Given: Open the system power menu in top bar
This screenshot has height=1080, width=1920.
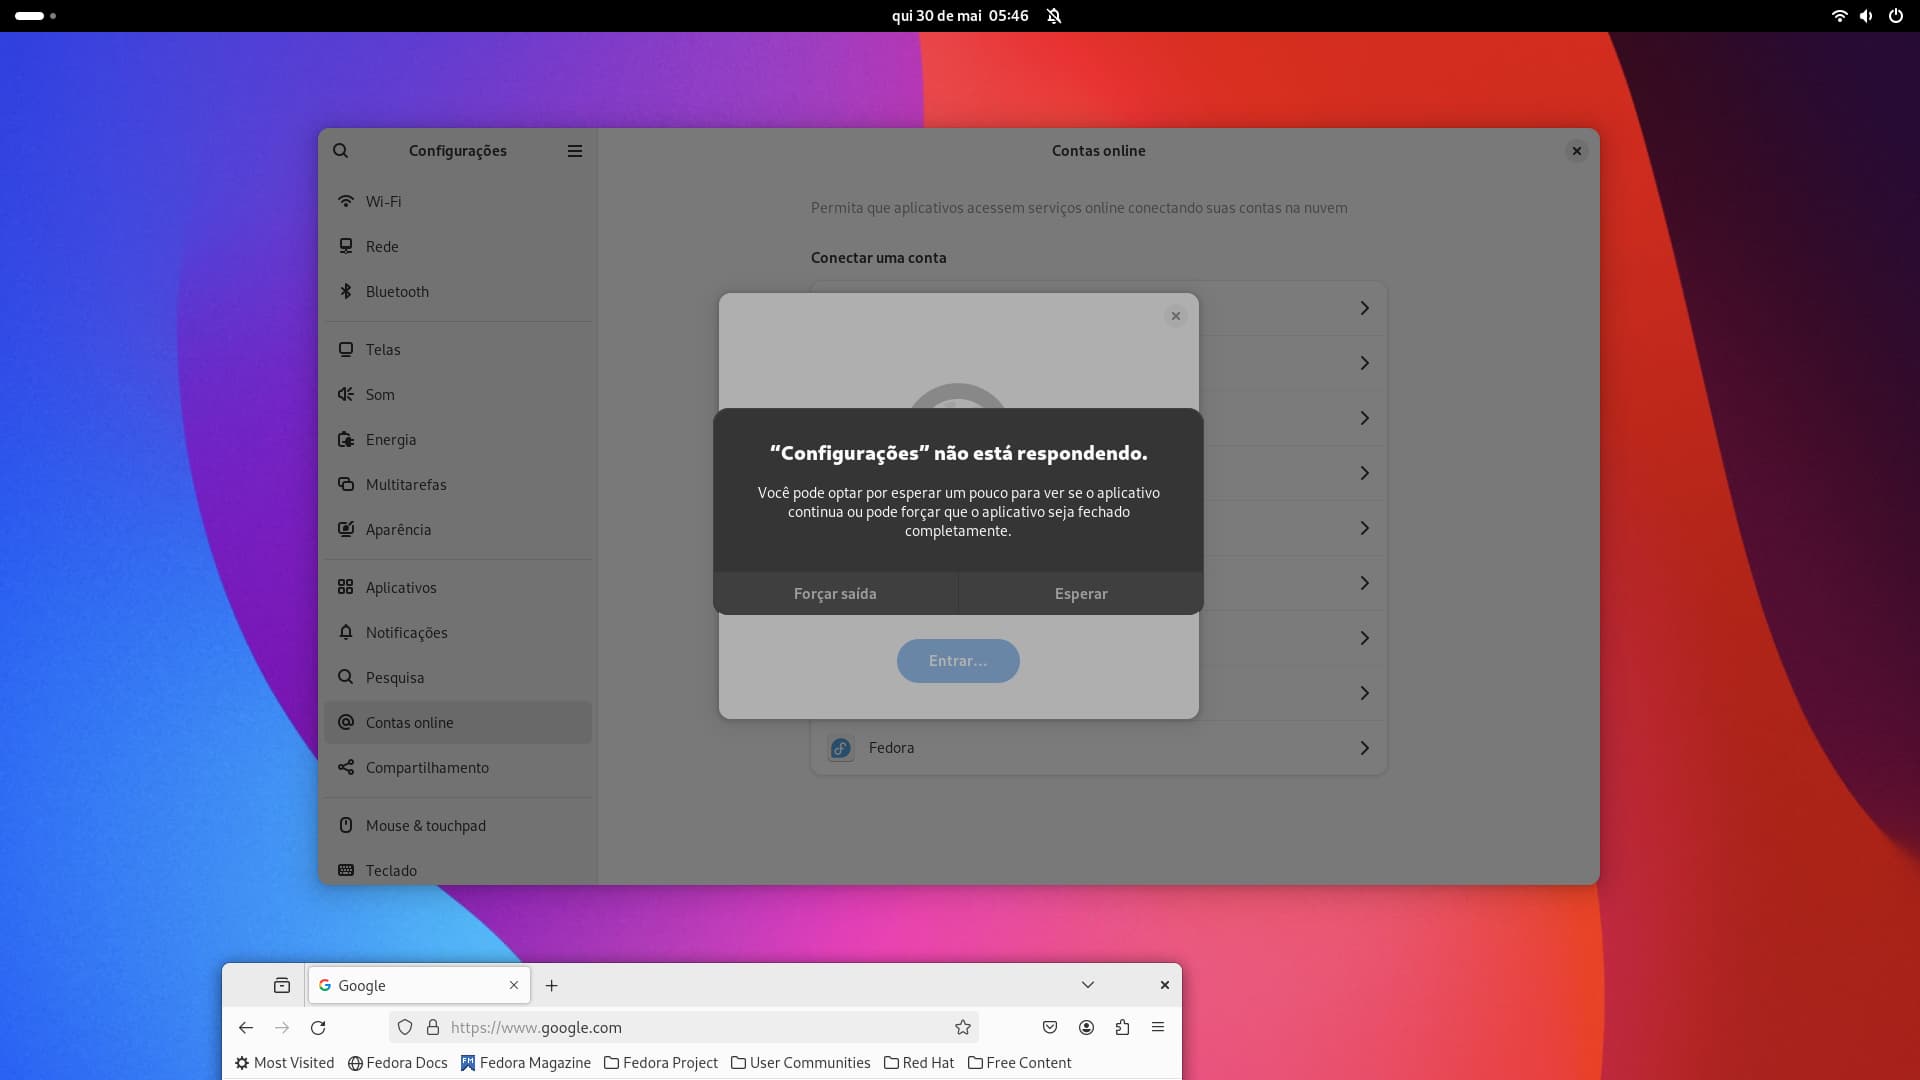Looking at the screenshot, I should point(1895,16).
